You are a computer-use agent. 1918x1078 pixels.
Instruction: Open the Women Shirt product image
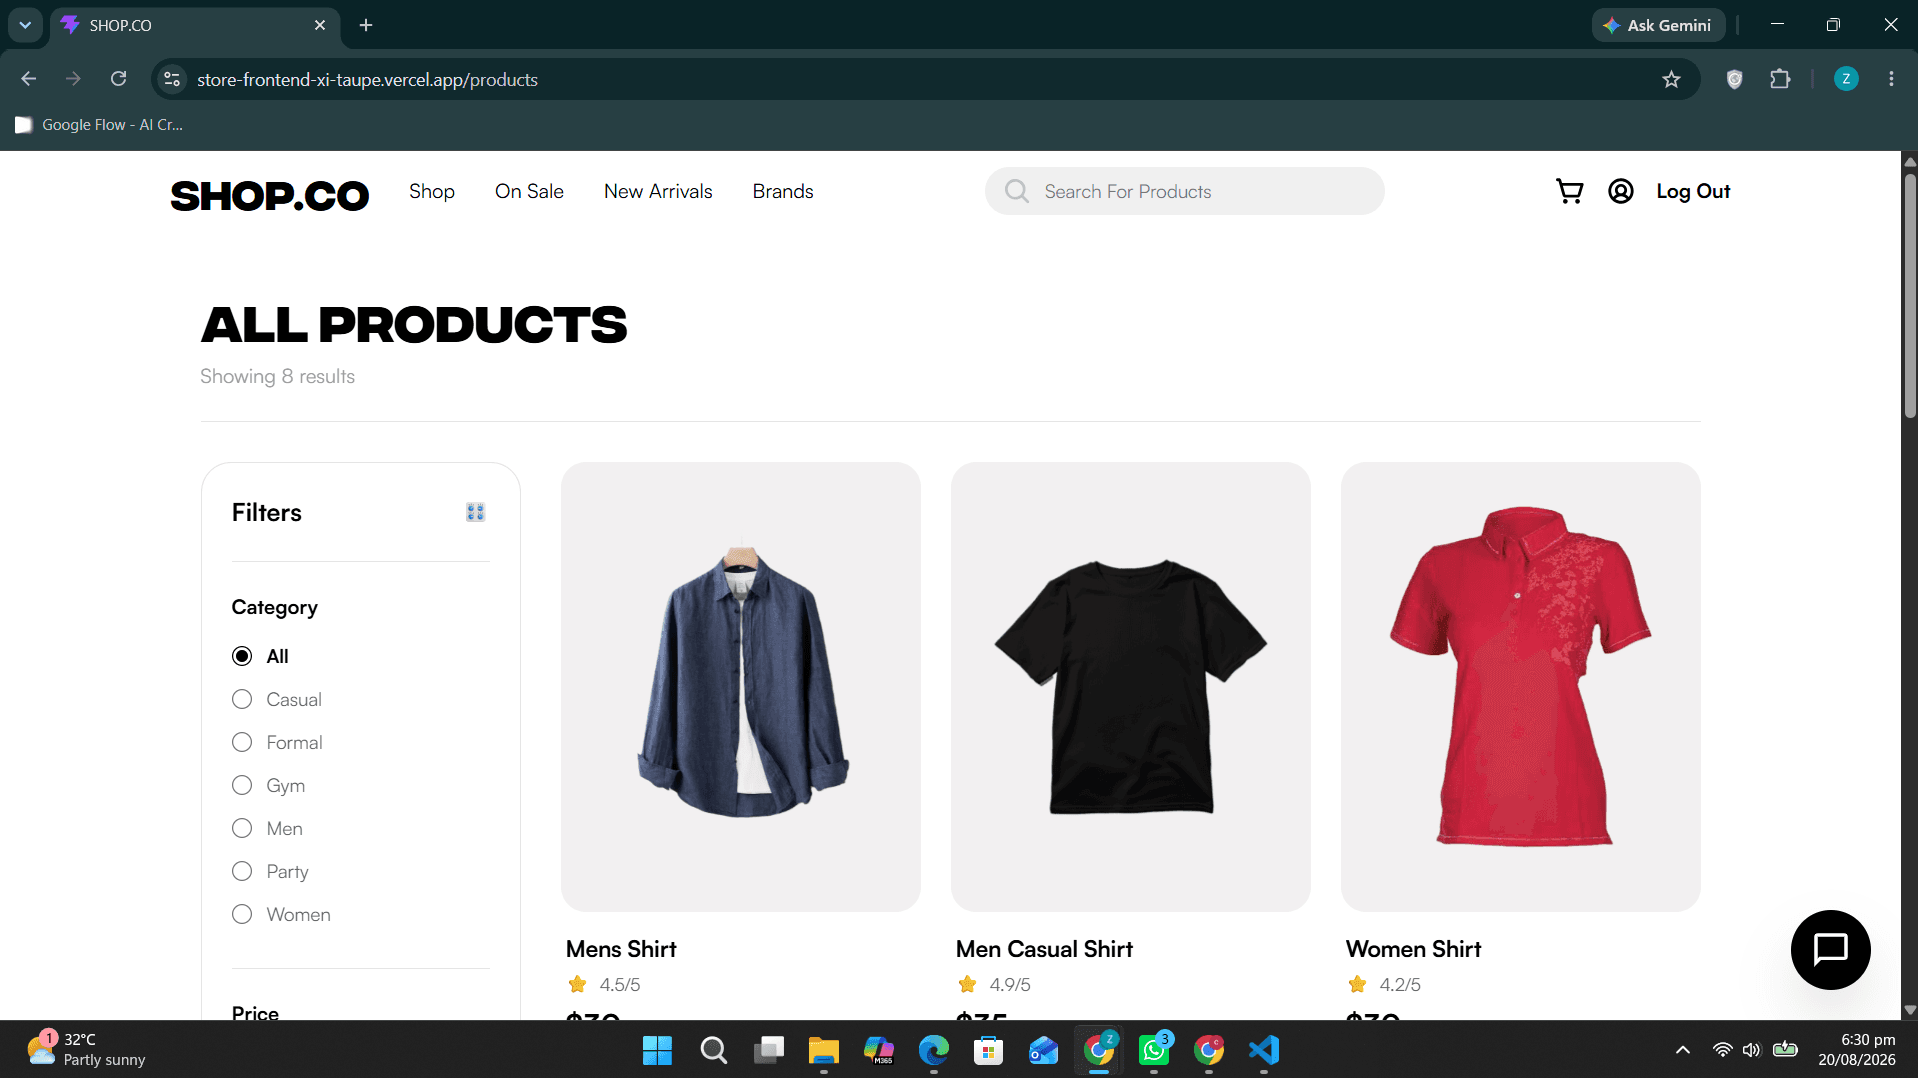pos(1520,686)
